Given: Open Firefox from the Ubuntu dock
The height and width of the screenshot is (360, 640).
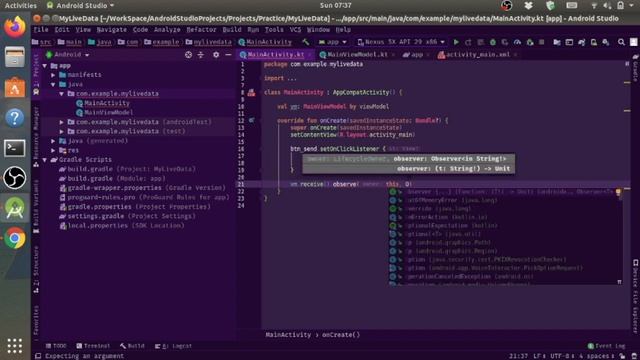Looking at the screenshot, I should [x=15, y=27].
